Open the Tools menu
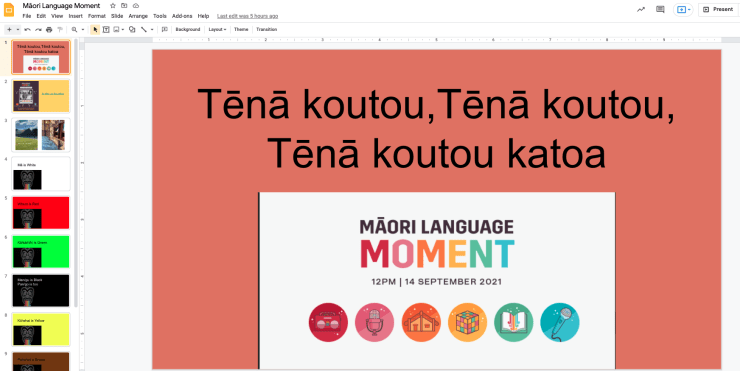This screenshot has height=371, width=740. [x=160, y=16]
